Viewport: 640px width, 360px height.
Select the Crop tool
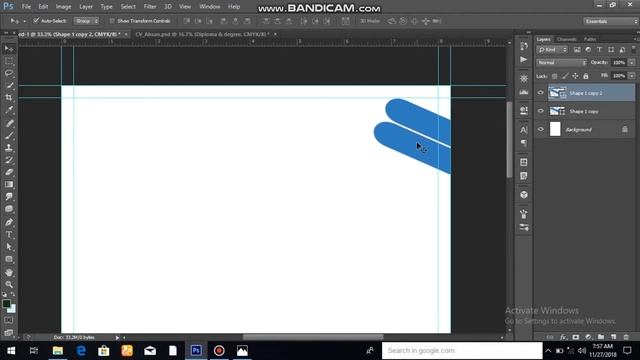[x=9, y=98]
